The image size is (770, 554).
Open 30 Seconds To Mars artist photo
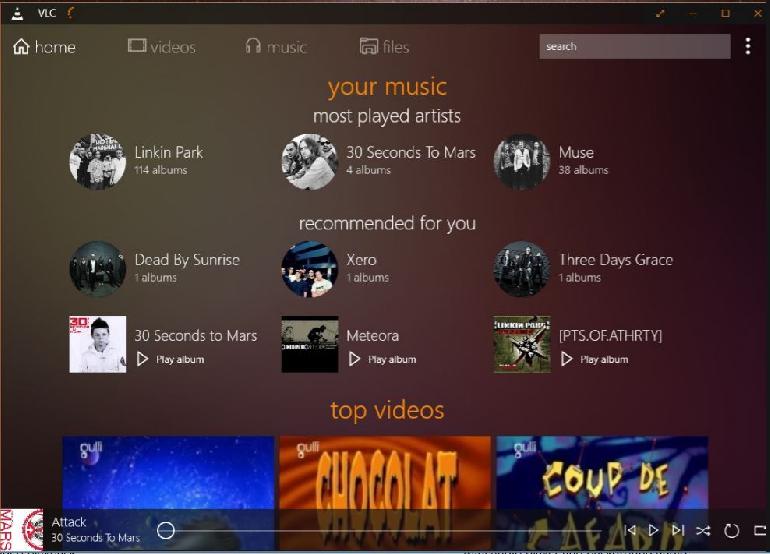coord(310,162)
